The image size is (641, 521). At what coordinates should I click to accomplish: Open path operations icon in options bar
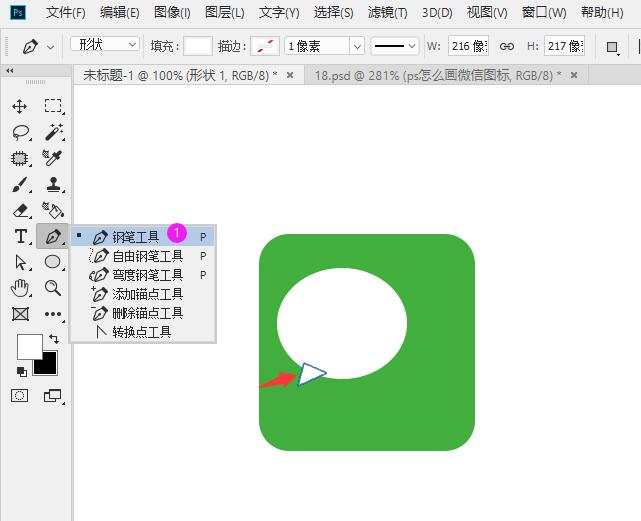612,47
